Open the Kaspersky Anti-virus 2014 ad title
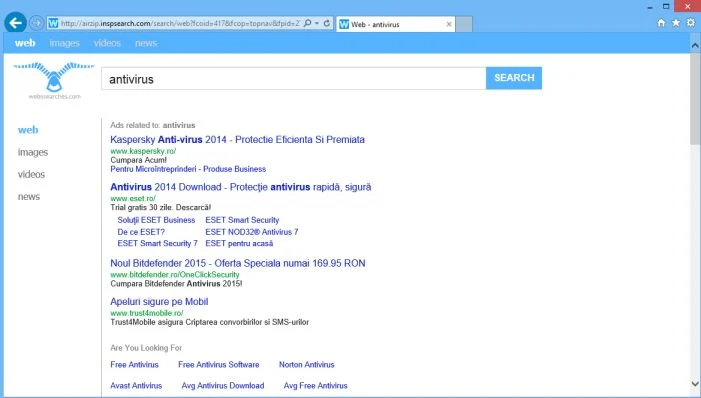This screenshot has height=398, width=701. click(237, 140)
